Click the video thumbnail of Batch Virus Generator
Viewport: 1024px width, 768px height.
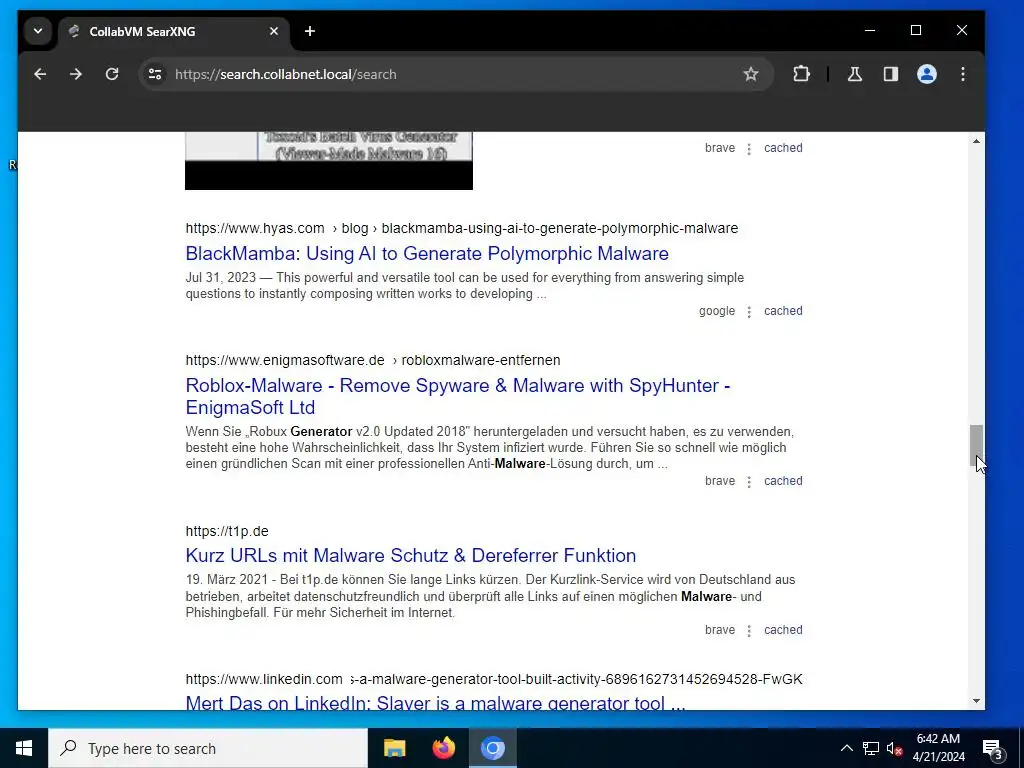328,161
